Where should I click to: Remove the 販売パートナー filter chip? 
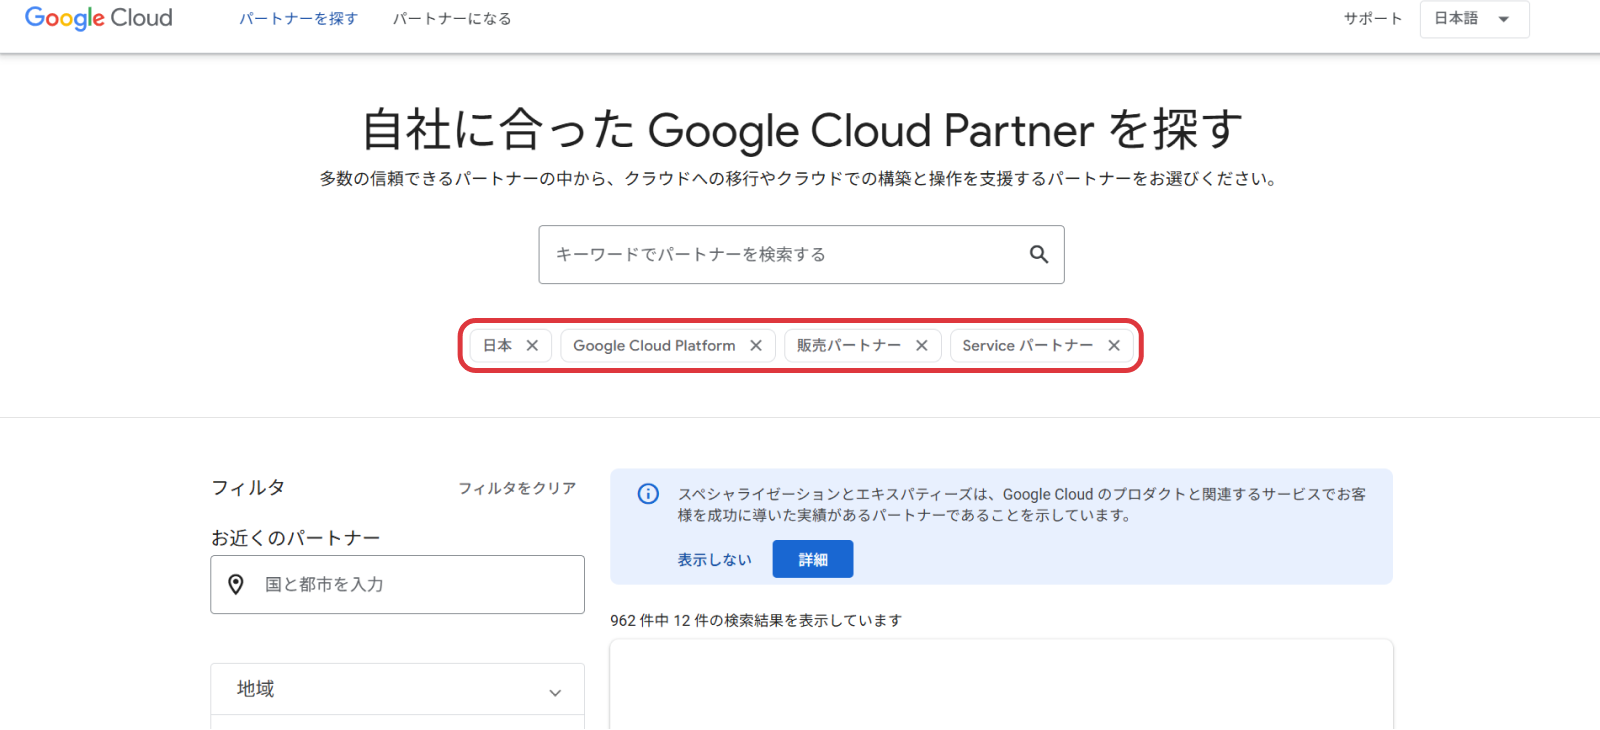pyautogui.click(x=922, y=345)
